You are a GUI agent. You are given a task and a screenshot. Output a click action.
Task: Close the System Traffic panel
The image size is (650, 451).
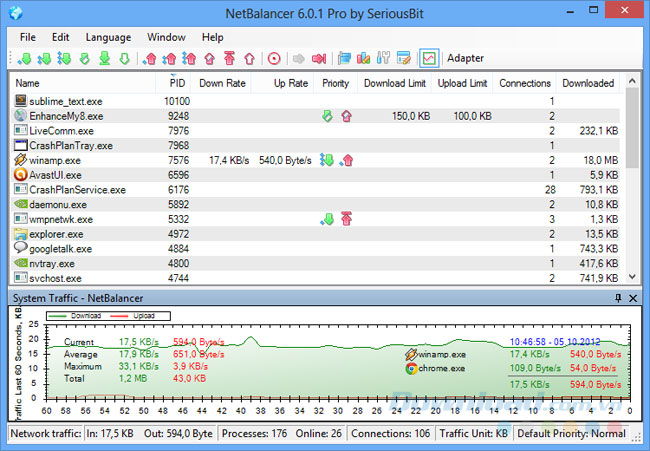click(x=633, y=298)
